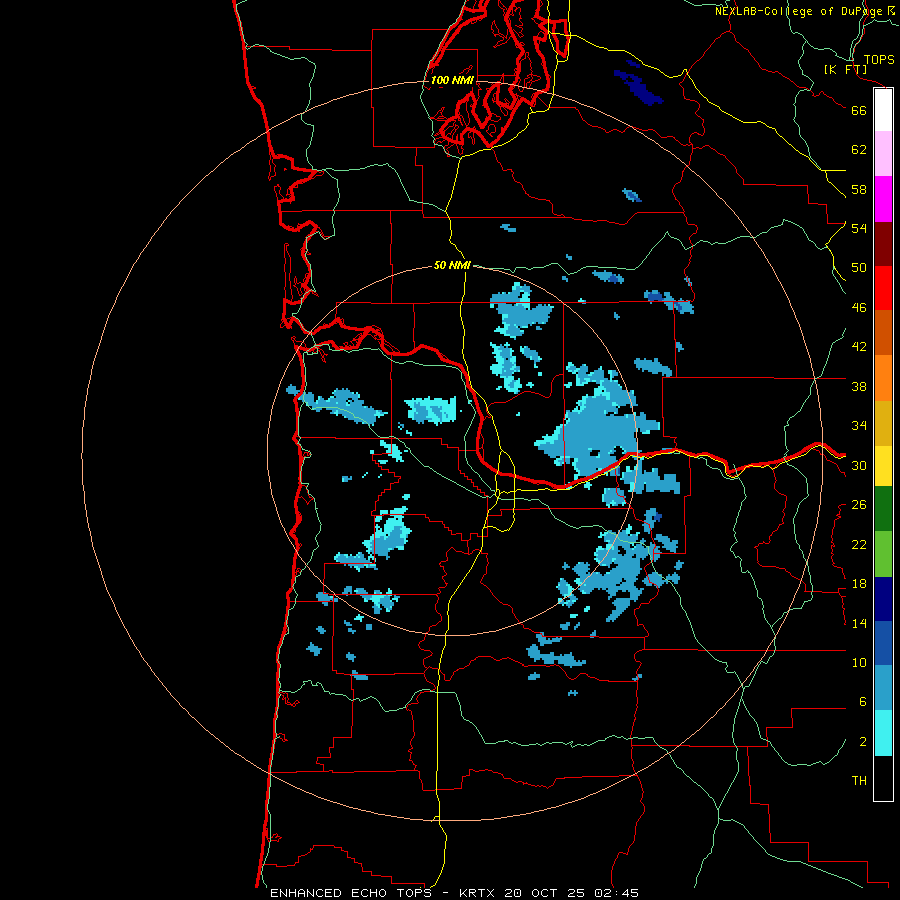Image resolution: width=900 pixels, height=900 pixels.
Task: Click the '58' legend scale value
Action: (859, 189)
